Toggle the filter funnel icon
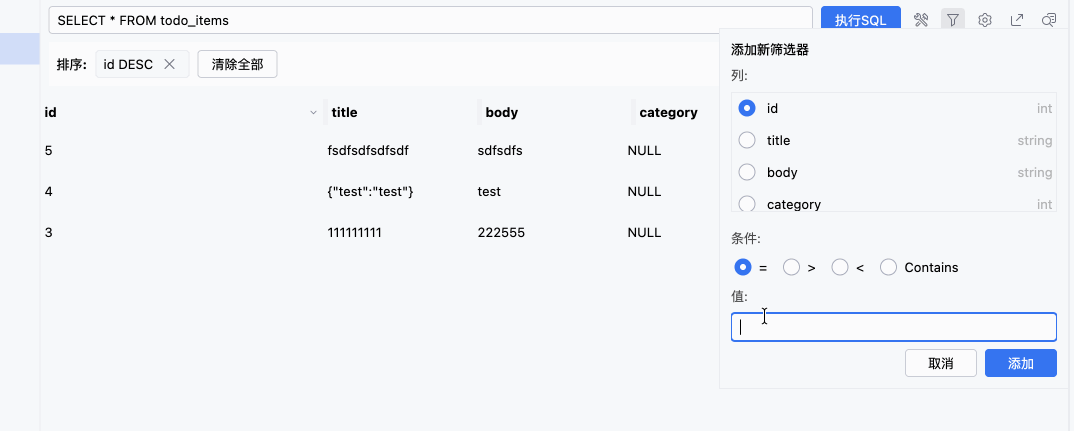Image resolution: width=1074 pixels, height=431 pixels. pos(954,20)
